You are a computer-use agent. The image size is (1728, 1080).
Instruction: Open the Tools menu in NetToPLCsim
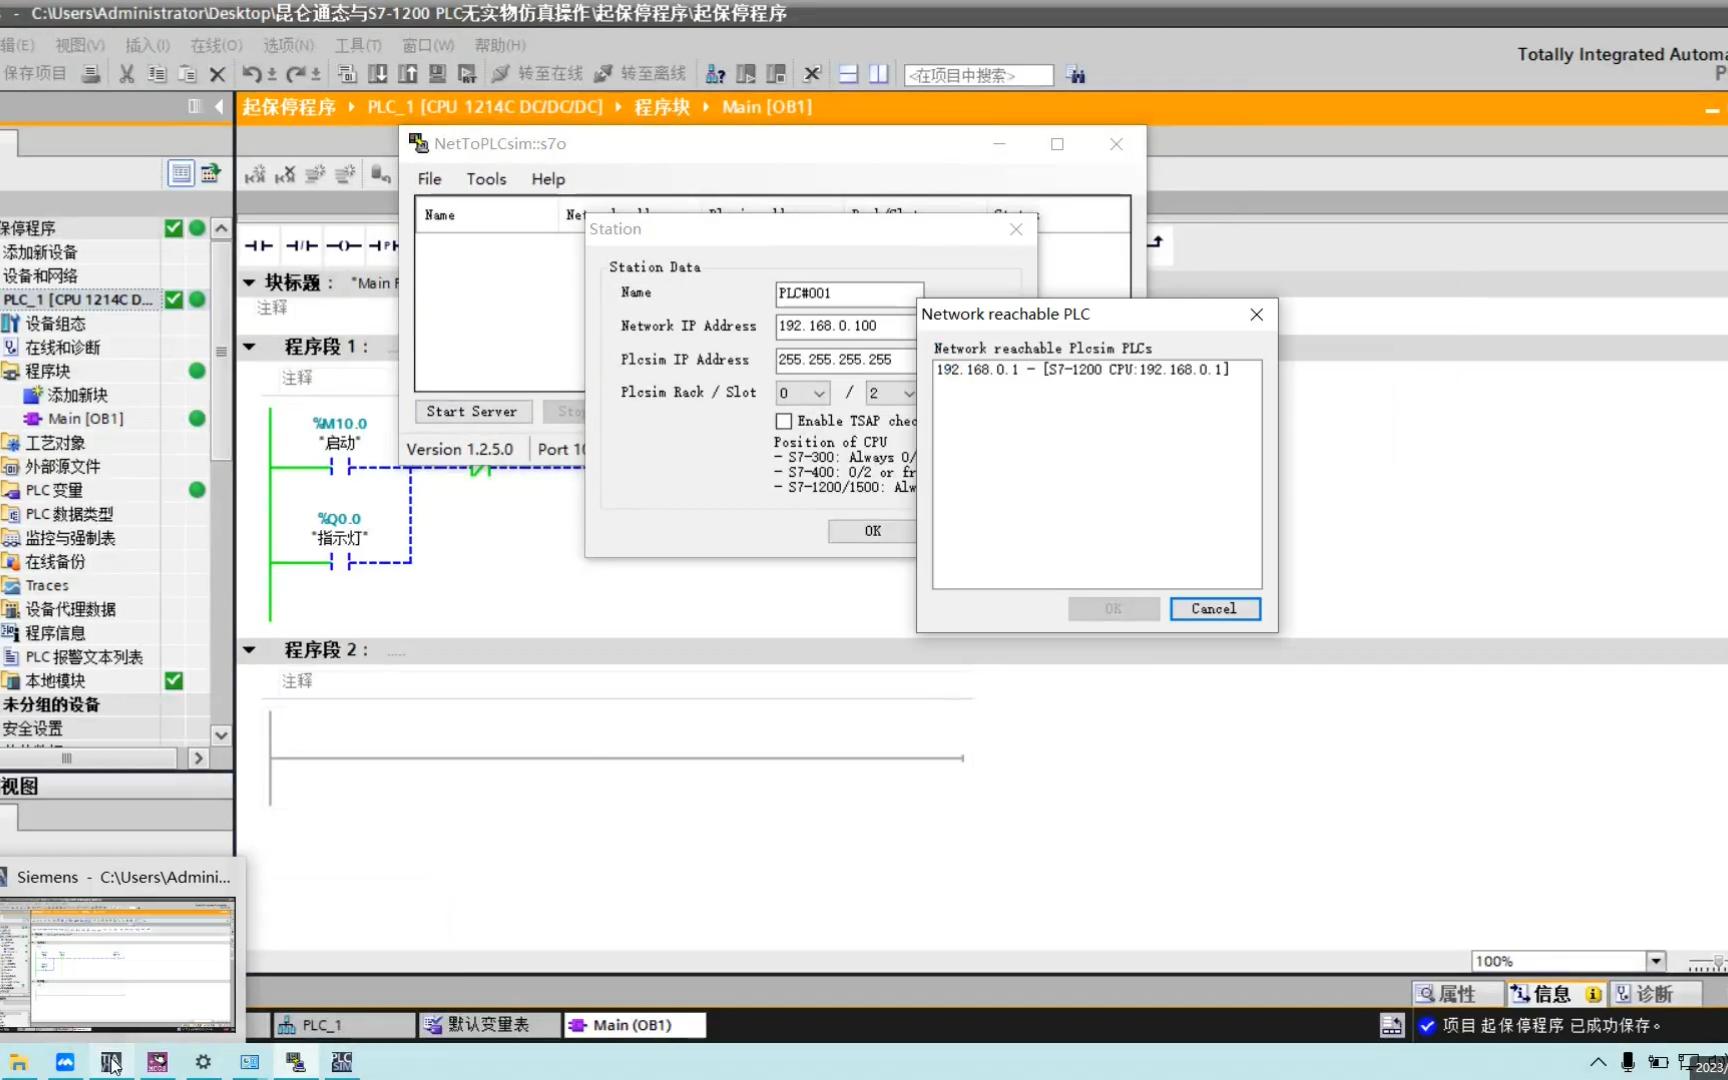(x=486, y=179)
